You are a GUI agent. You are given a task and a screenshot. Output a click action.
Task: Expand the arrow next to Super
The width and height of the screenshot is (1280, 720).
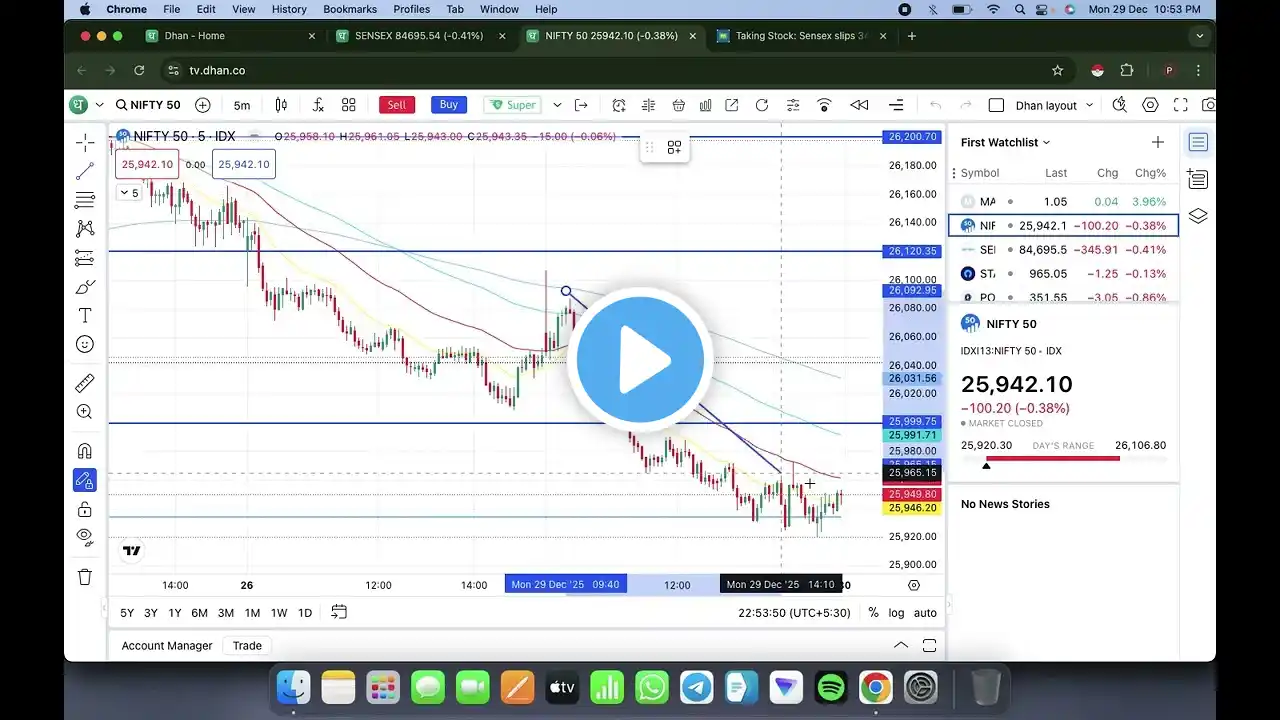coord(557,105)
